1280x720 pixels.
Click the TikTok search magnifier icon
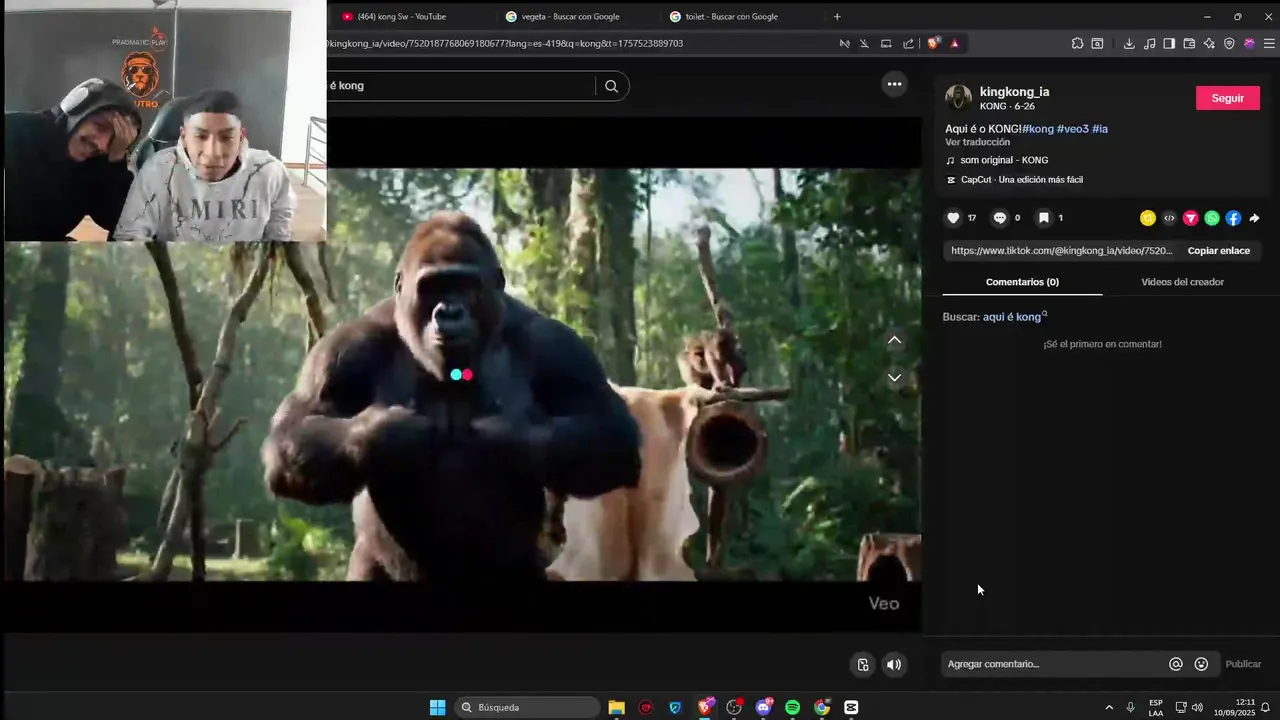point(611,86)
